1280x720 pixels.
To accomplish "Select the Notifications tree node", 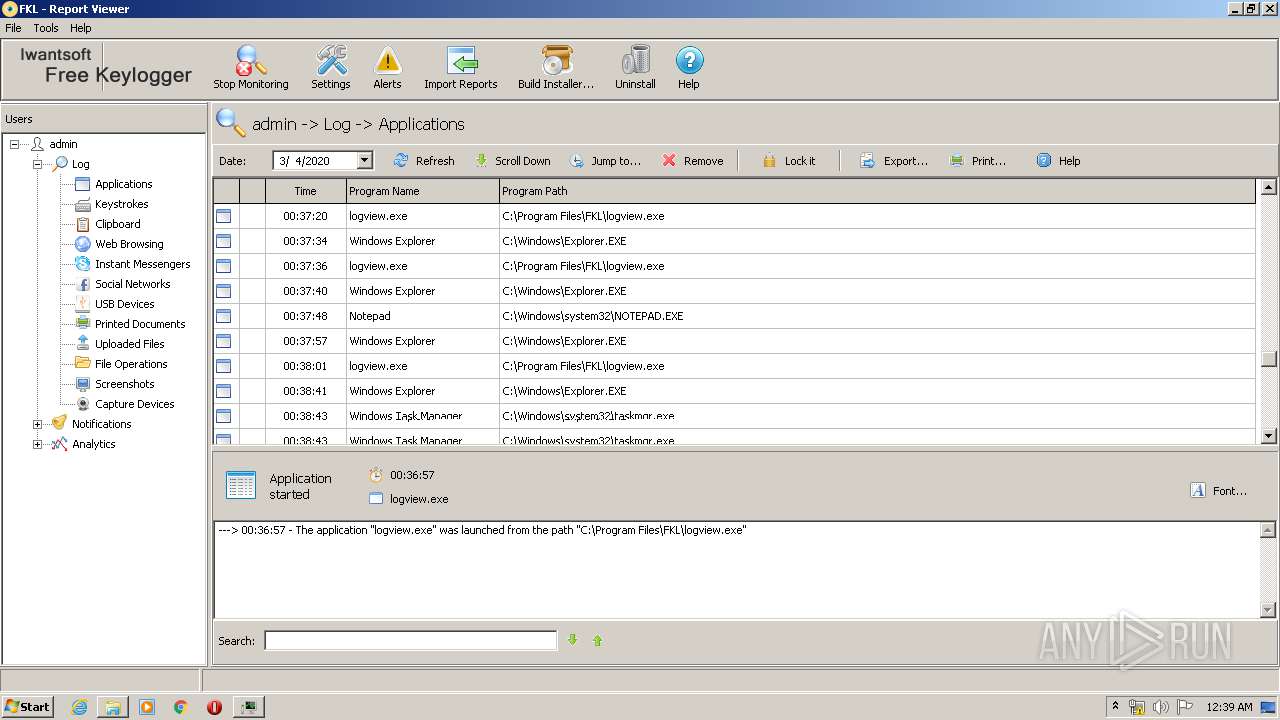I will [x=101, y=424].
